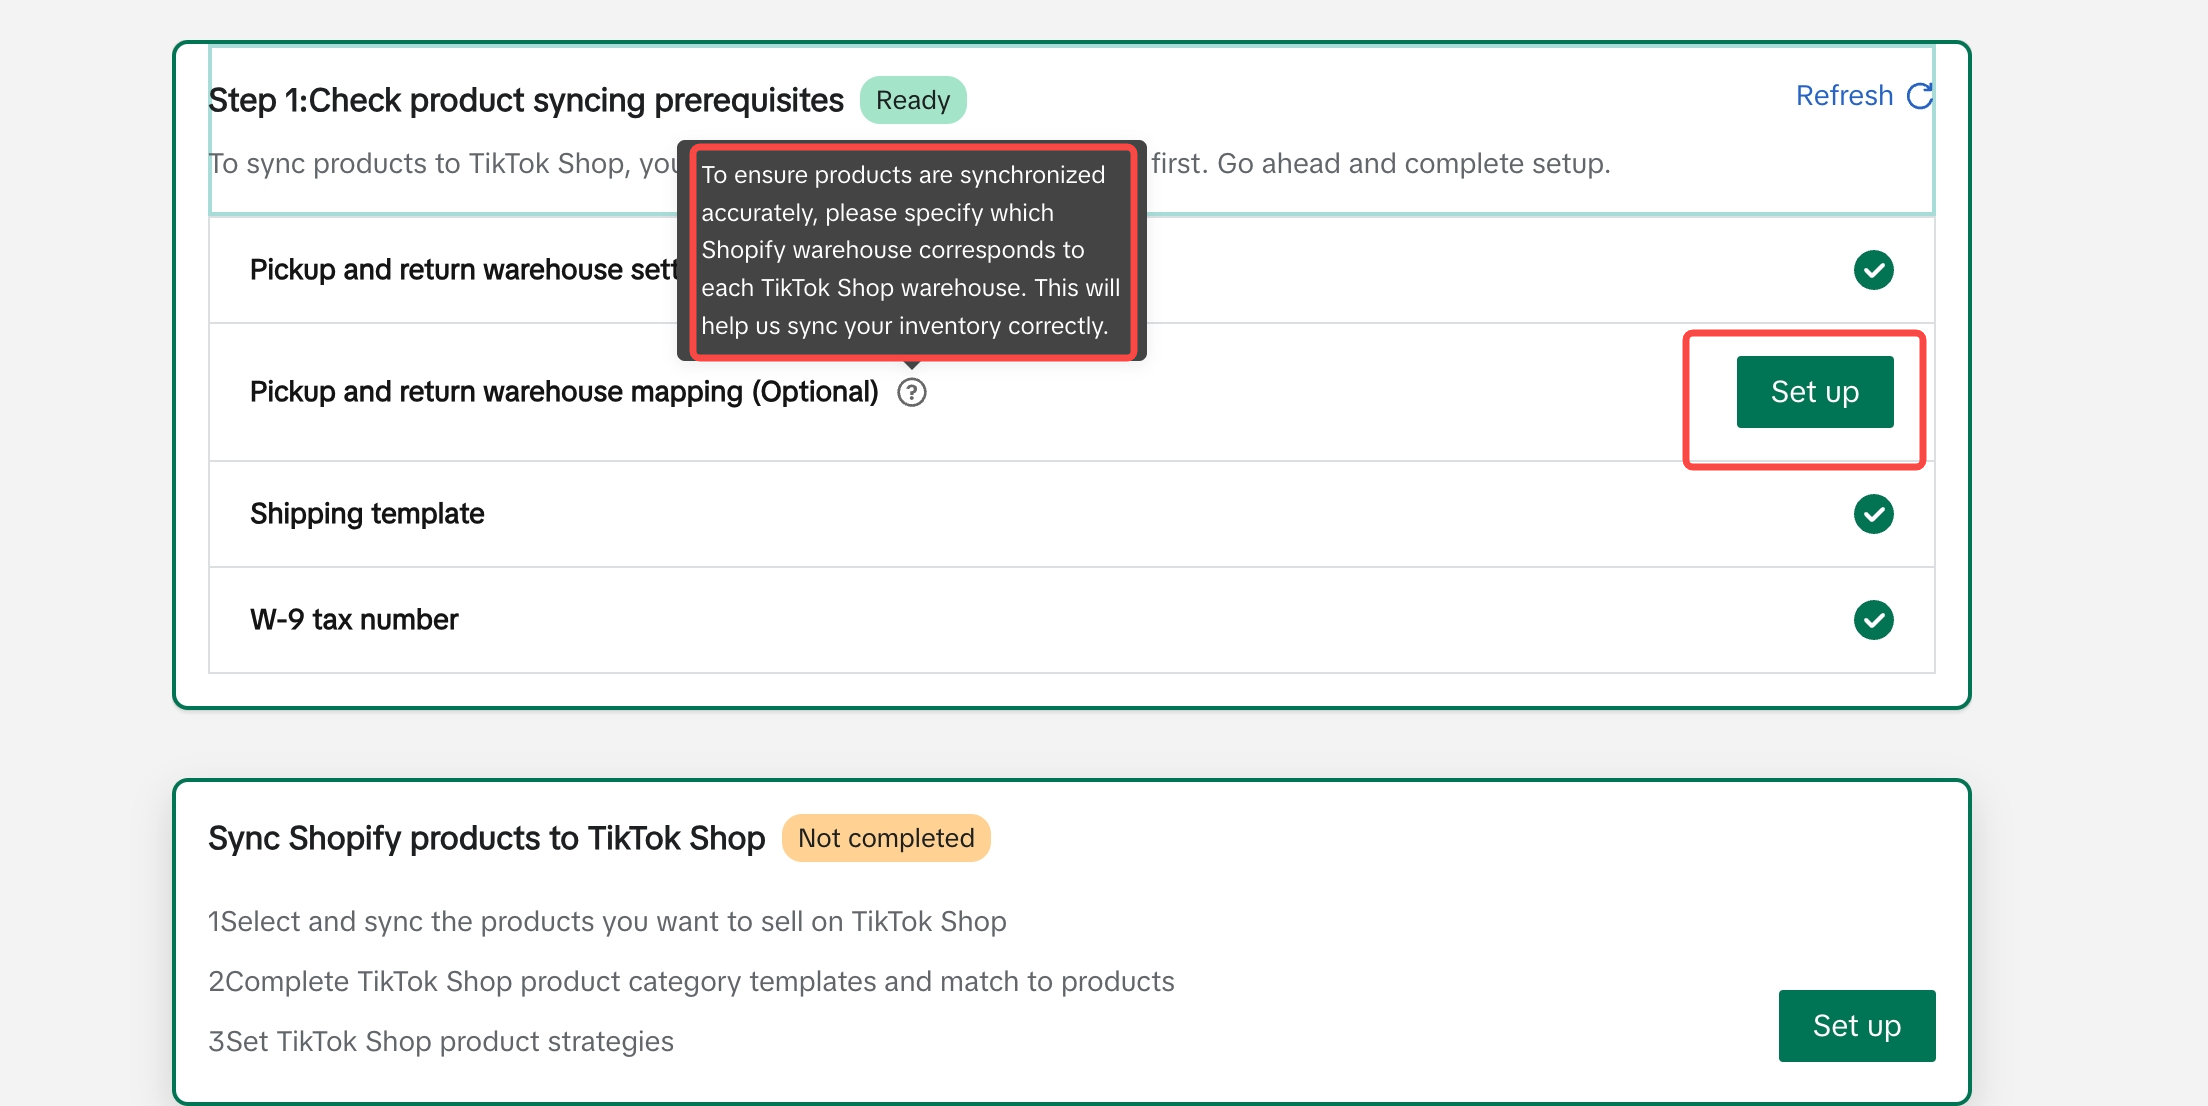Click the Sync Shopify products to TikTok Shop heading

(x=486, y=838)
